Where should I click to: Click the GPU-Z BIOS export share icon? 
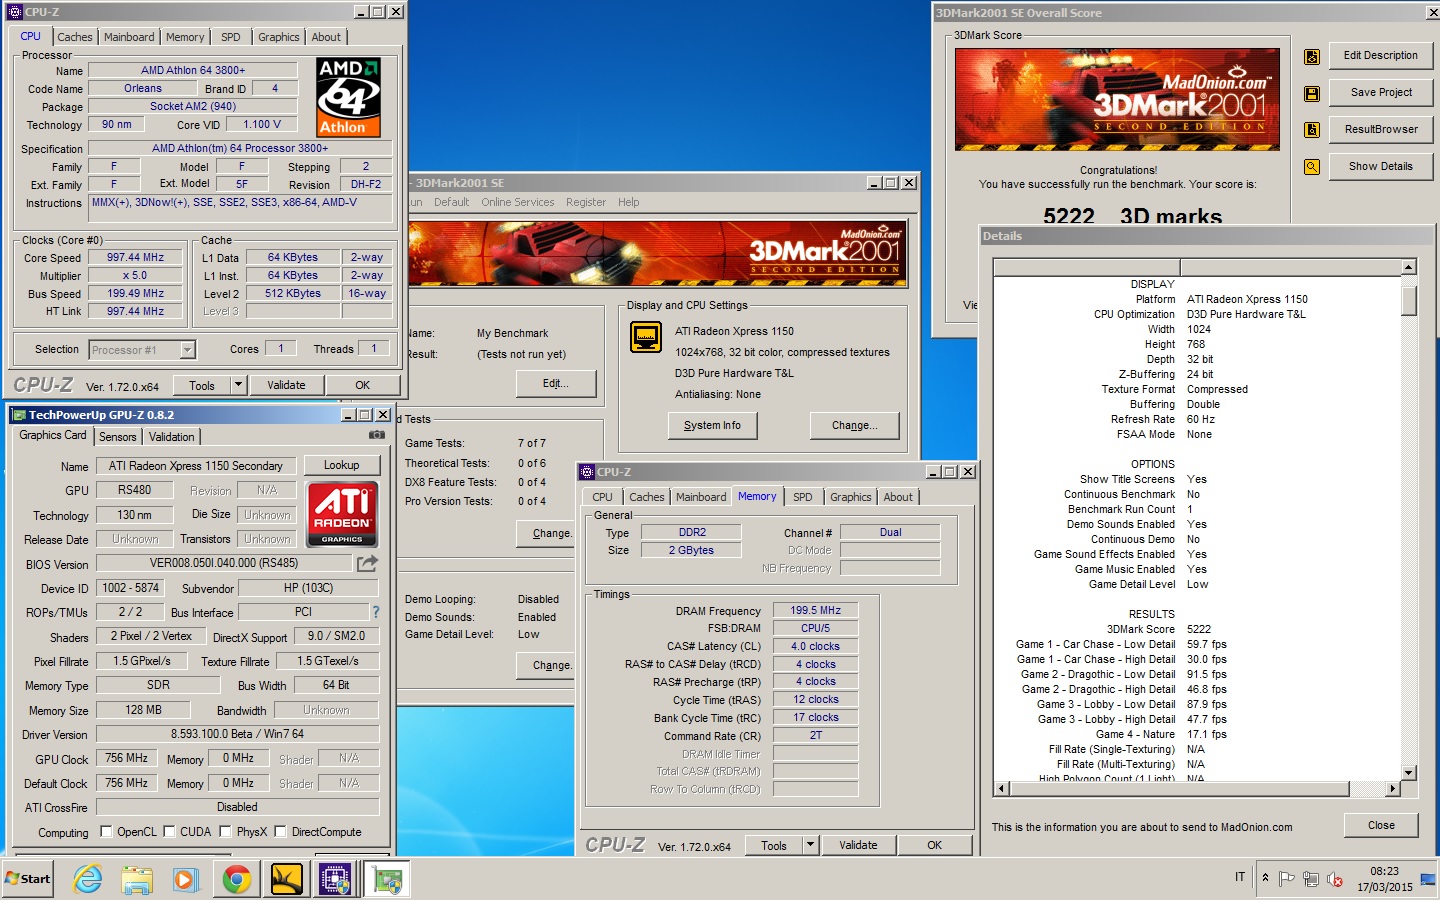pos(368,563)
